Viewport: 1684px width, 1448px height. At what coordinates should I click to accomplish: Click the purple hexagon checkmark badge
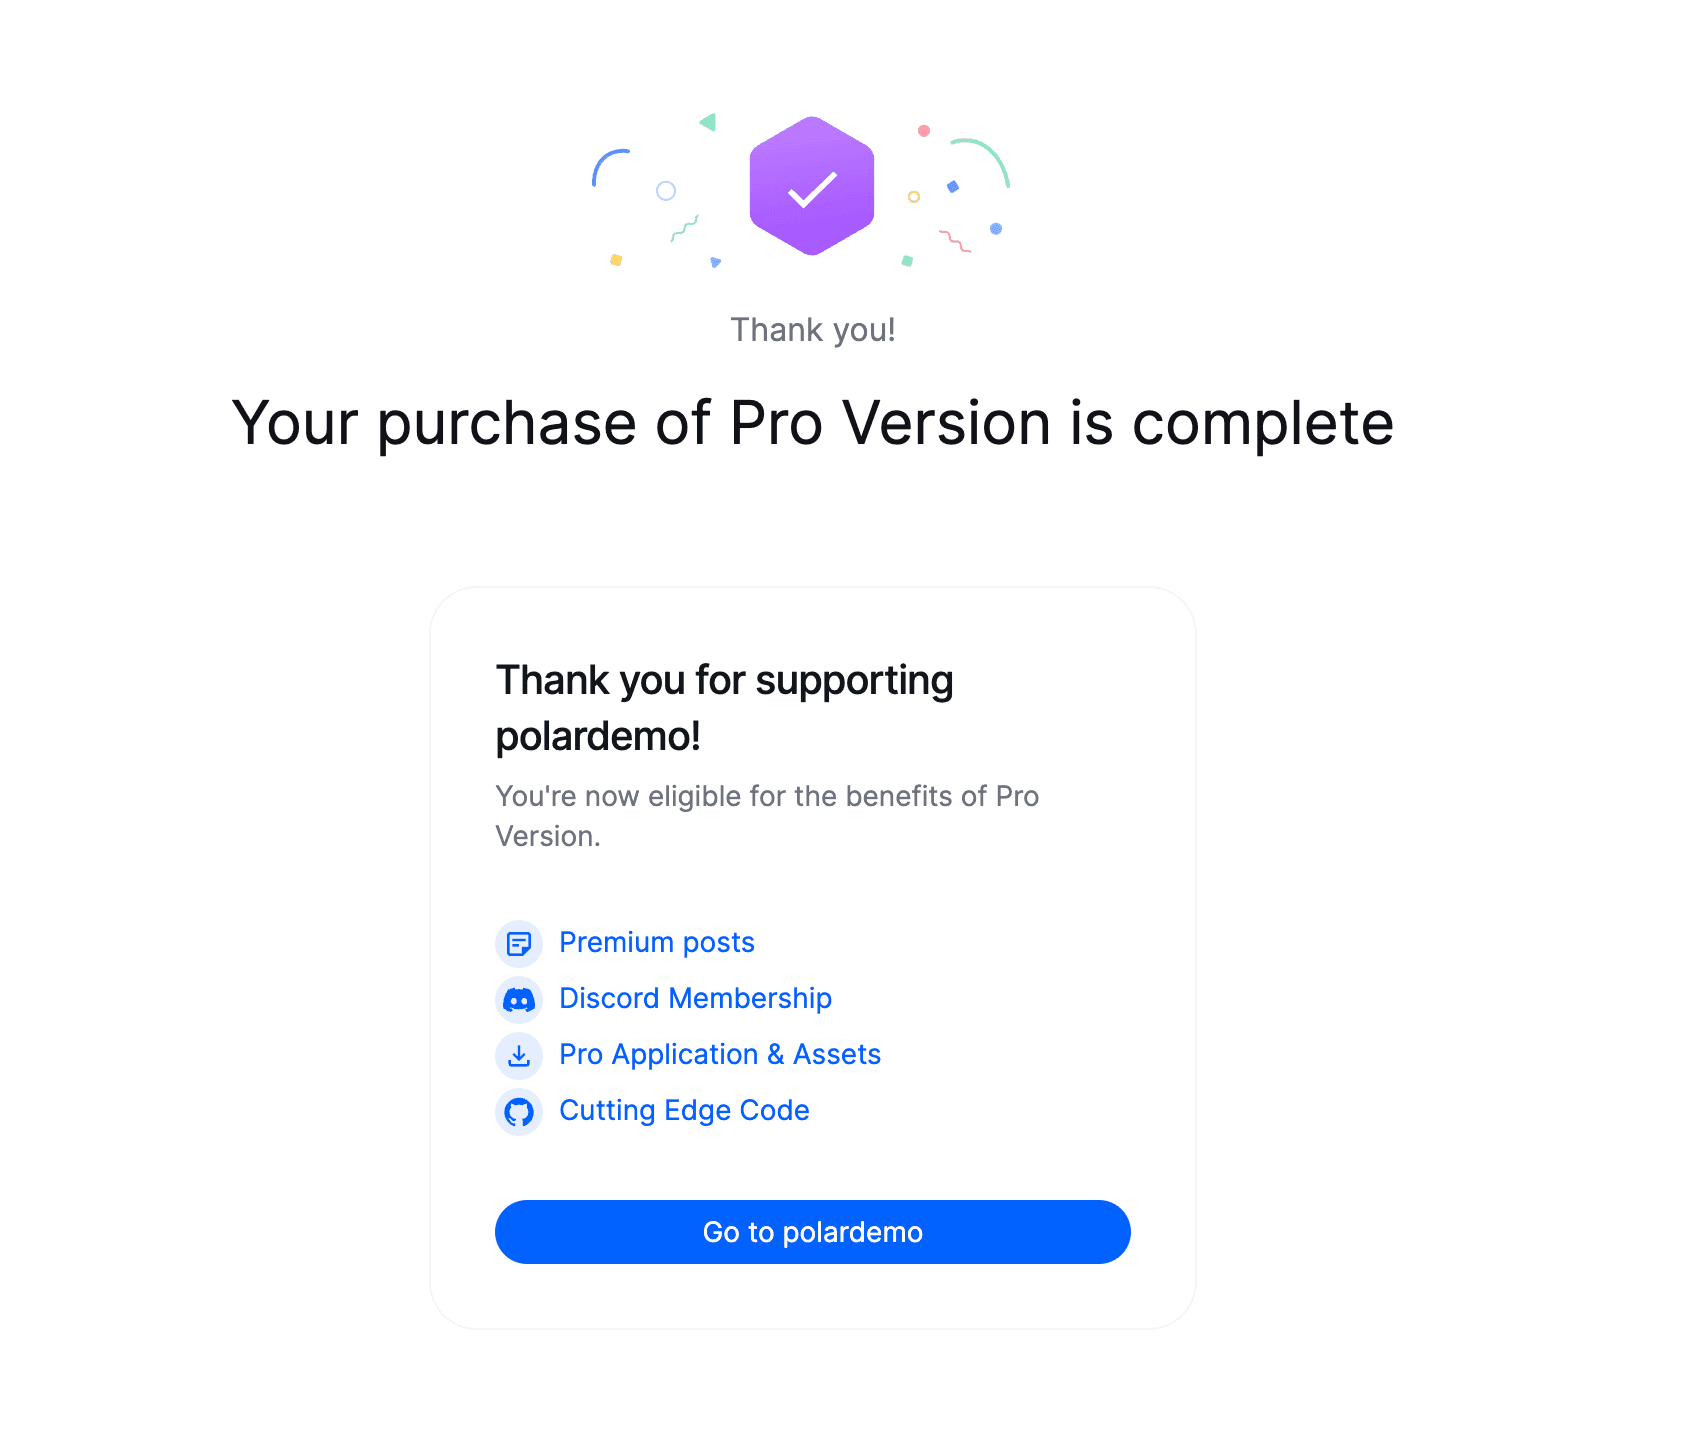[x=812, y=186]
